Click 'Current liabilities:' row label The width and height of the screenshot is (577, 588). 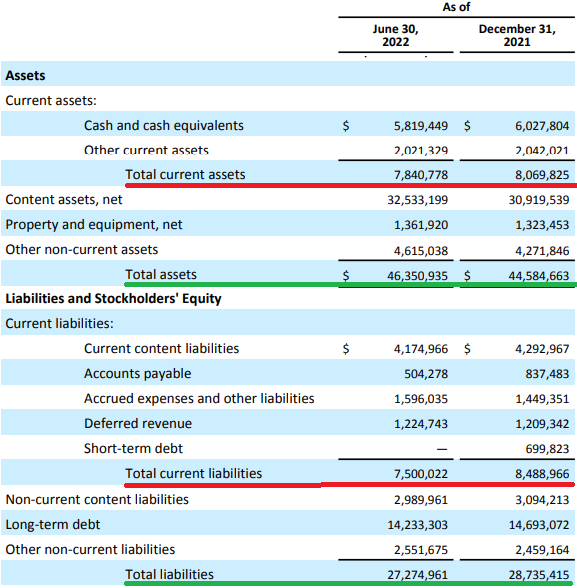pyautogui.click(x=59, y=323)
